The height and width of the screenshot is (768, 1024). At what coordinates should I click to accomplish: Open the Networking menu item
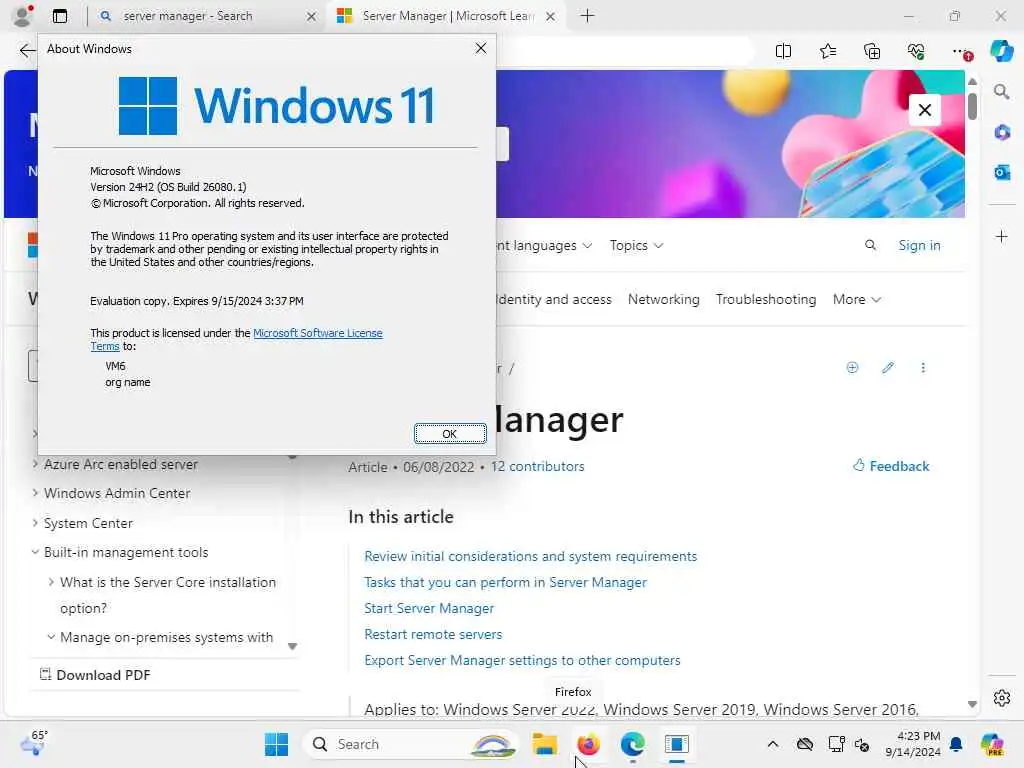point(664,299)
